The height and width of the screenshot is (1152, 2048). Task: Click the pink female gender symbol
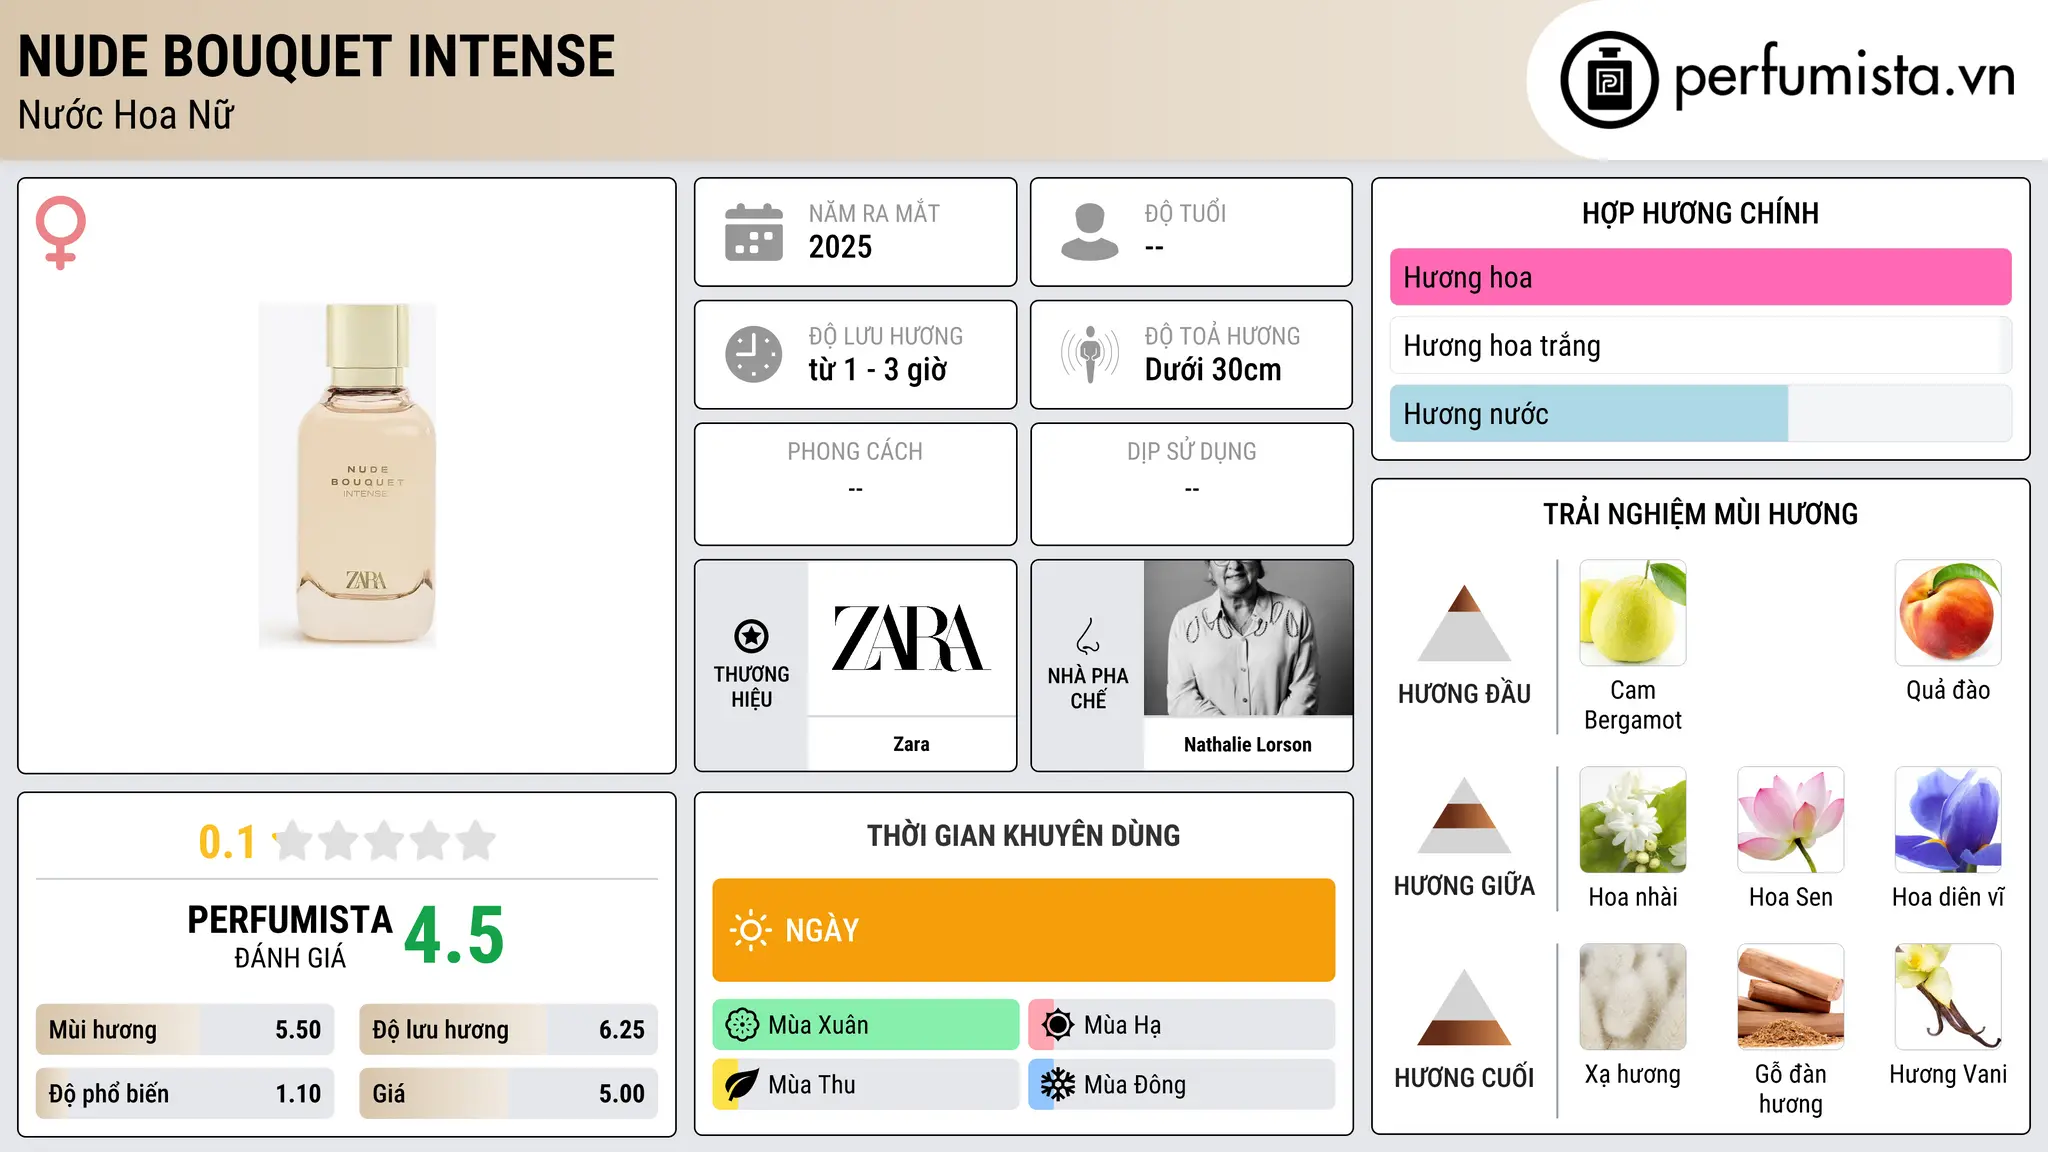pyautogui.click(x=61, y=232)
